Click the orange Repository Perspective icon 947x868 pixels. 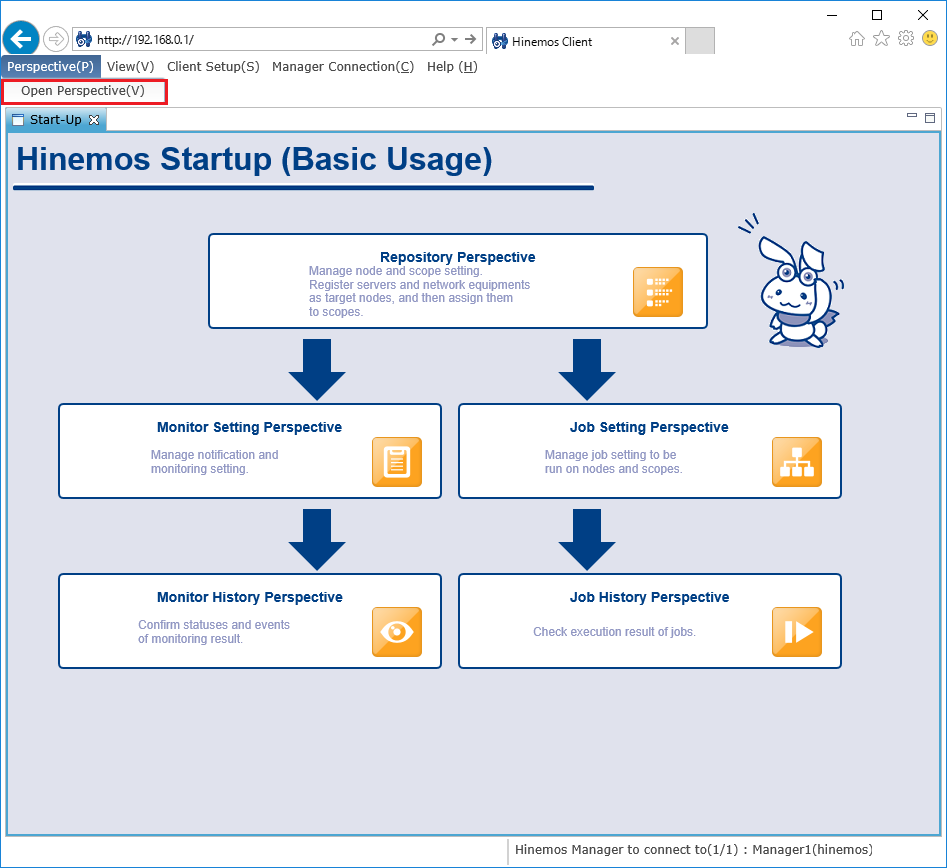[x=658, y=292]
